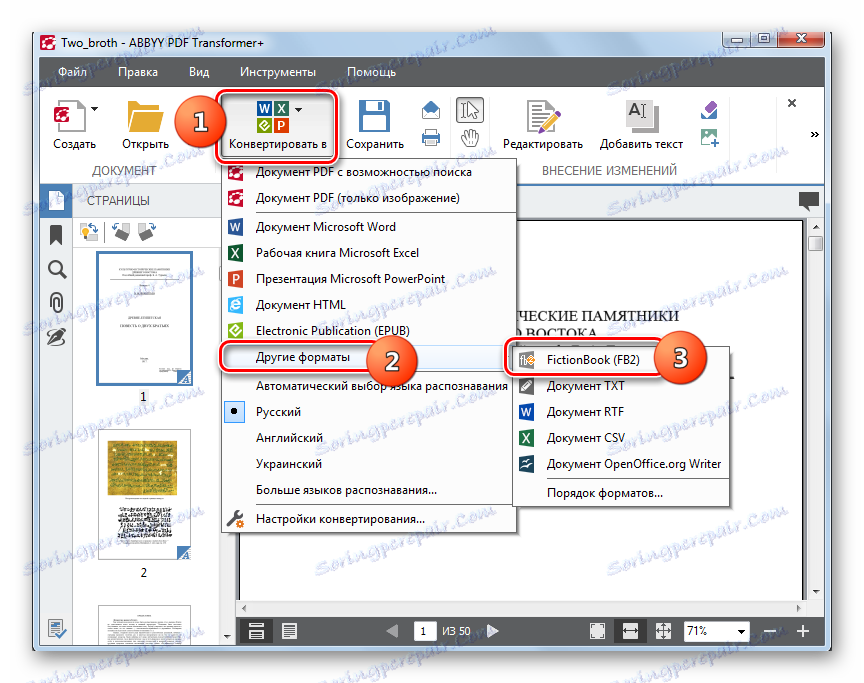Select Английский recognition language
Image resolution: width=864 pixels, height=683 pixels.
click(x=368, y=438)
